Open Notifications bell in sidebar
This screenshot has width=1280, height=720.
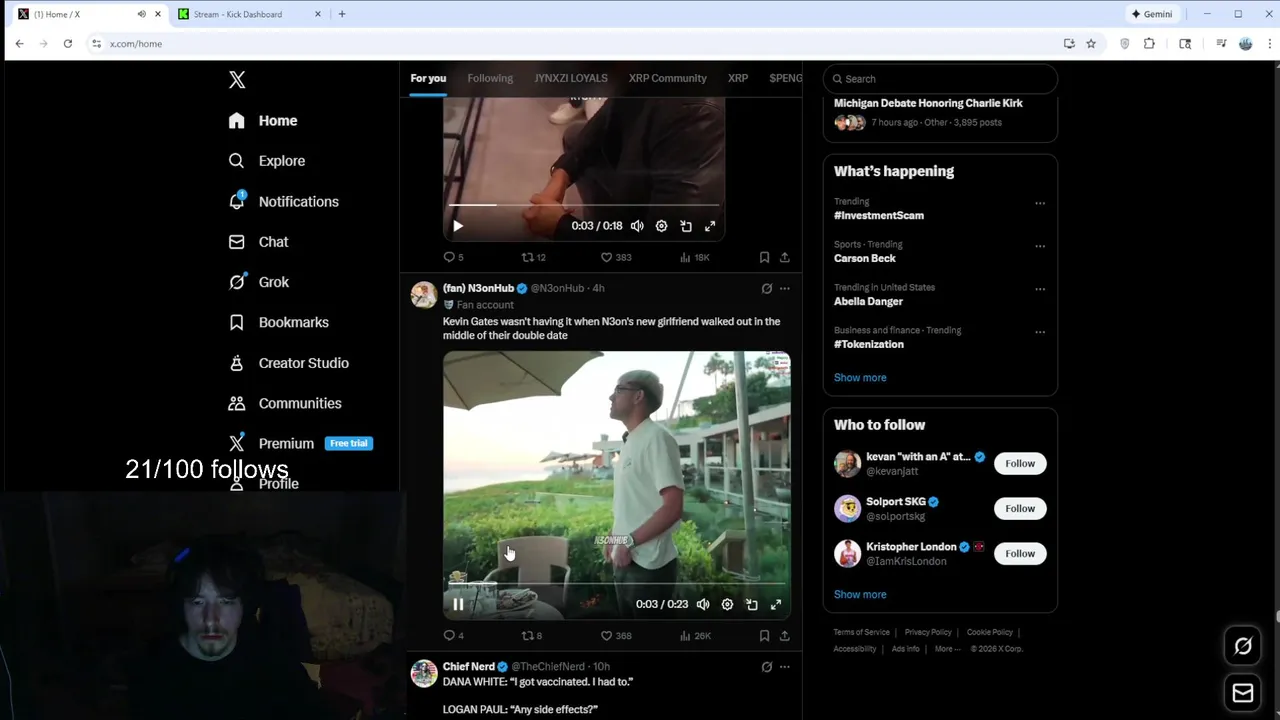[237, 201]
